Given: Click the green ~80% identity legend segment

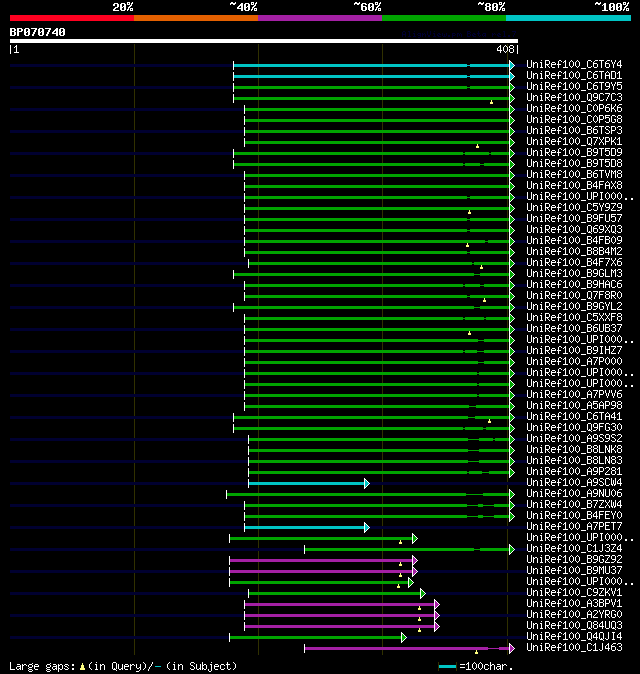Looking at the screenshot, I should pyautogui.click(x=444, y=18).
